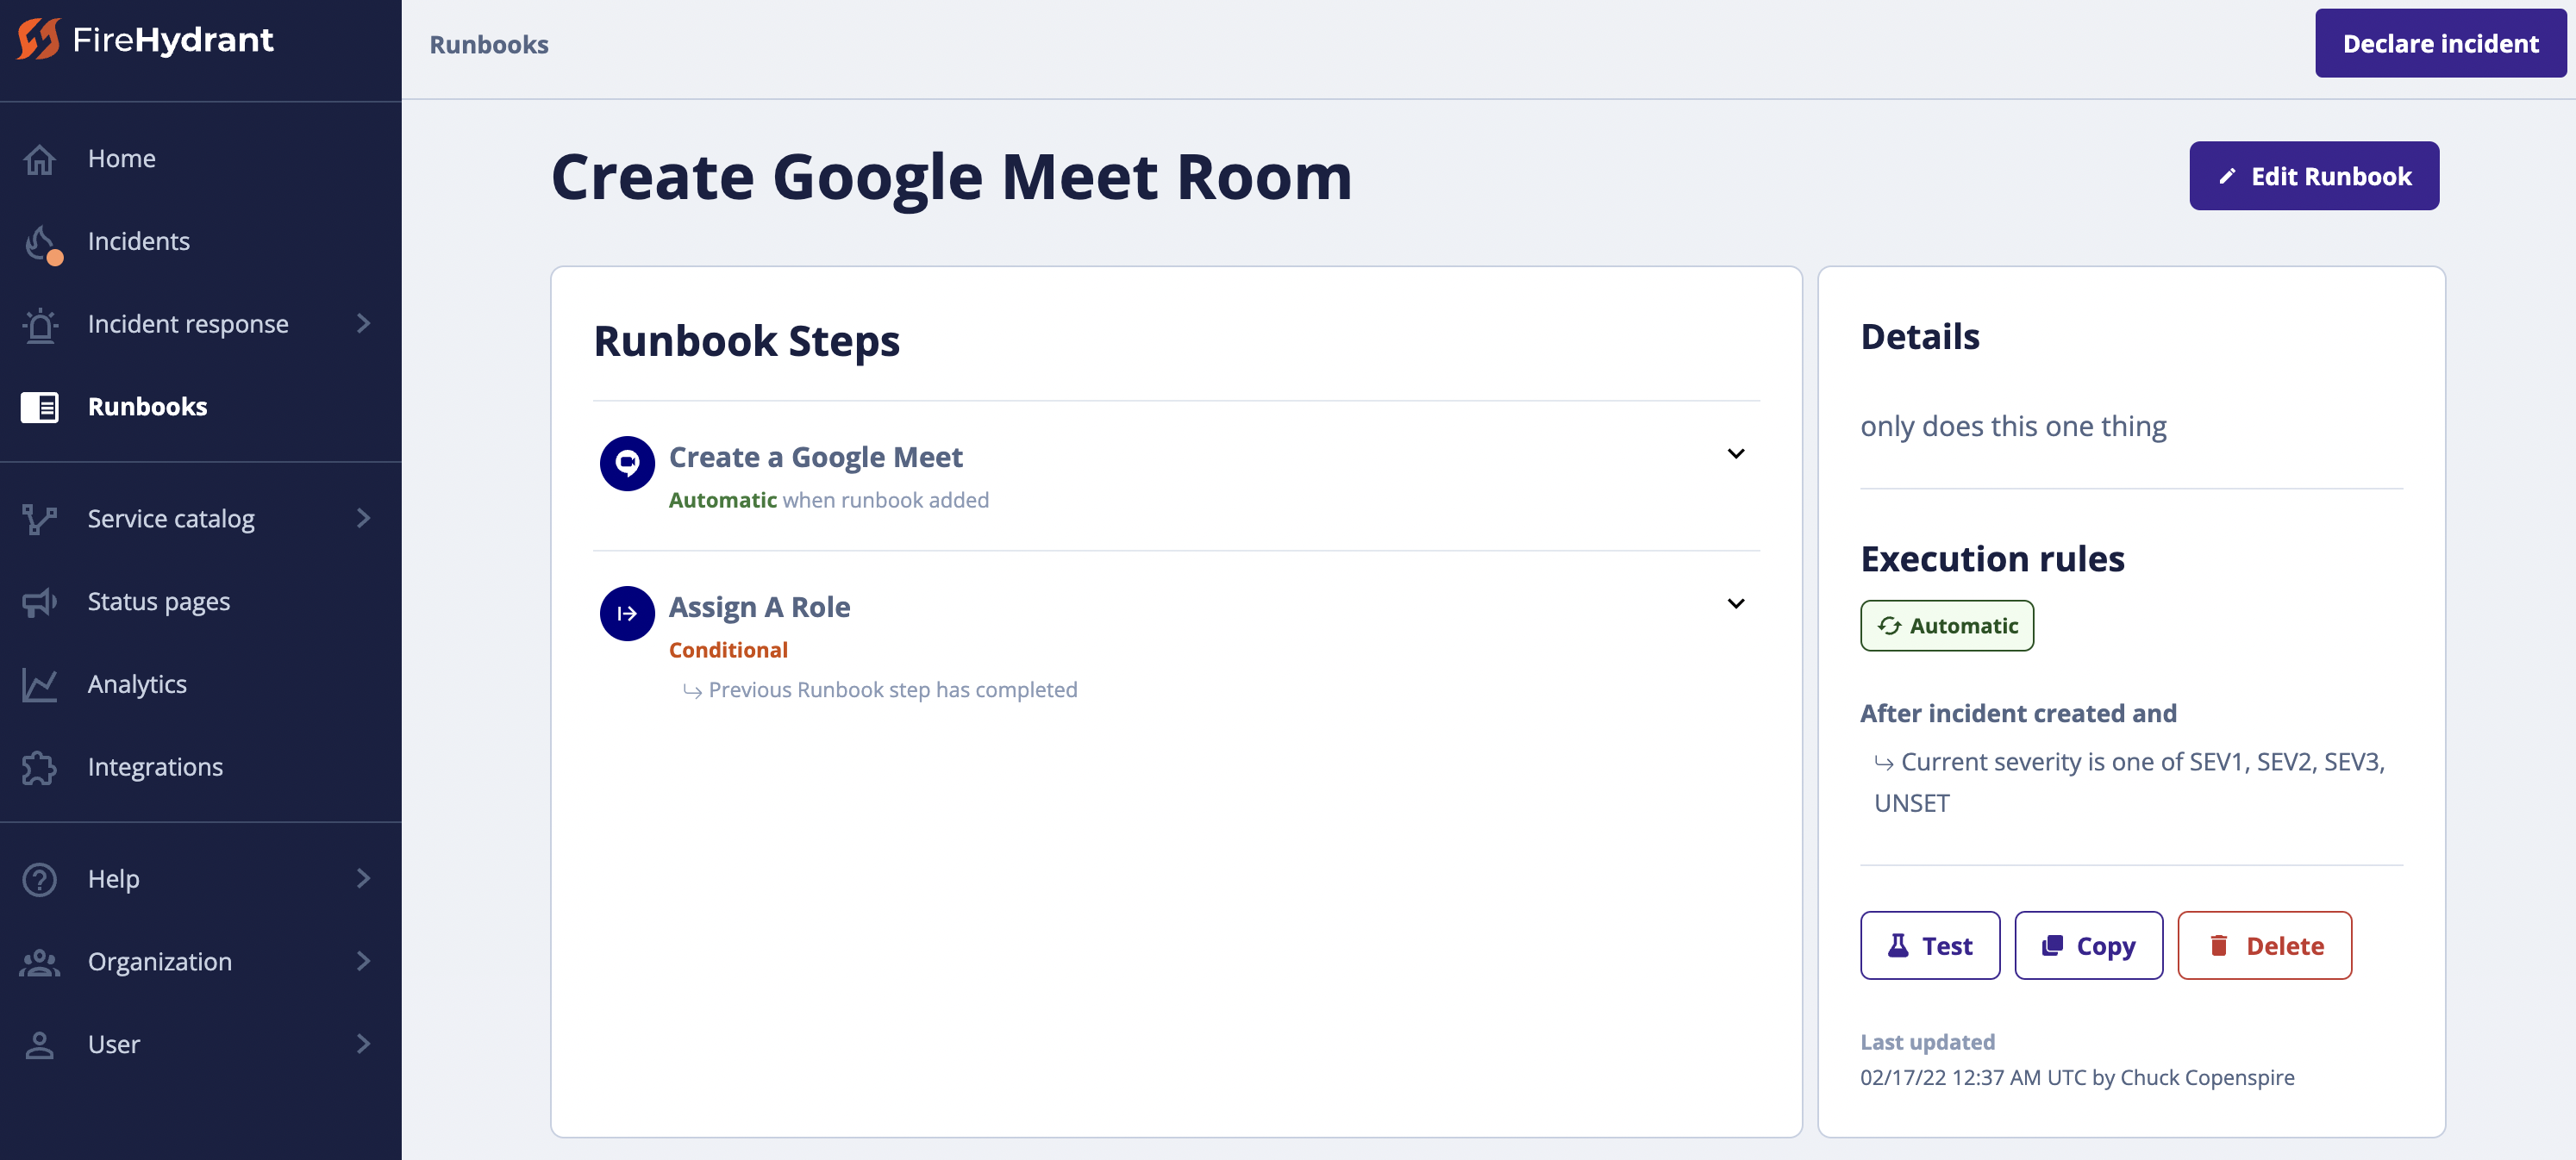The height and width of the screenshot is (1160, 2576).
Task: Click Copy to duplicate this runbook
Action: (2088, 945)
